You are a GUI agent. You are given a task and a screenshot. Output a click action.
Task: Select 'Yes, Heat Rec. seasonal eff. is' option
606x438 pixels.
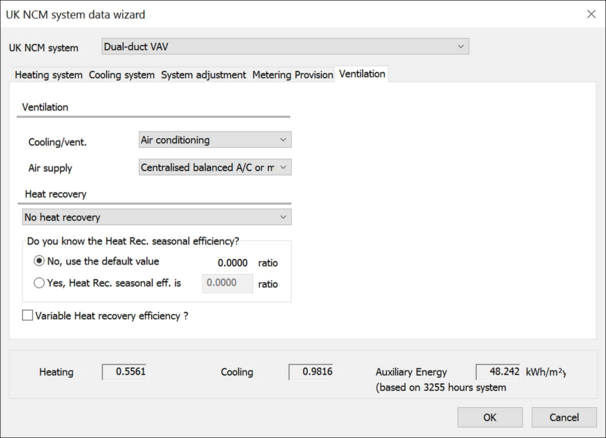[40, 283]
